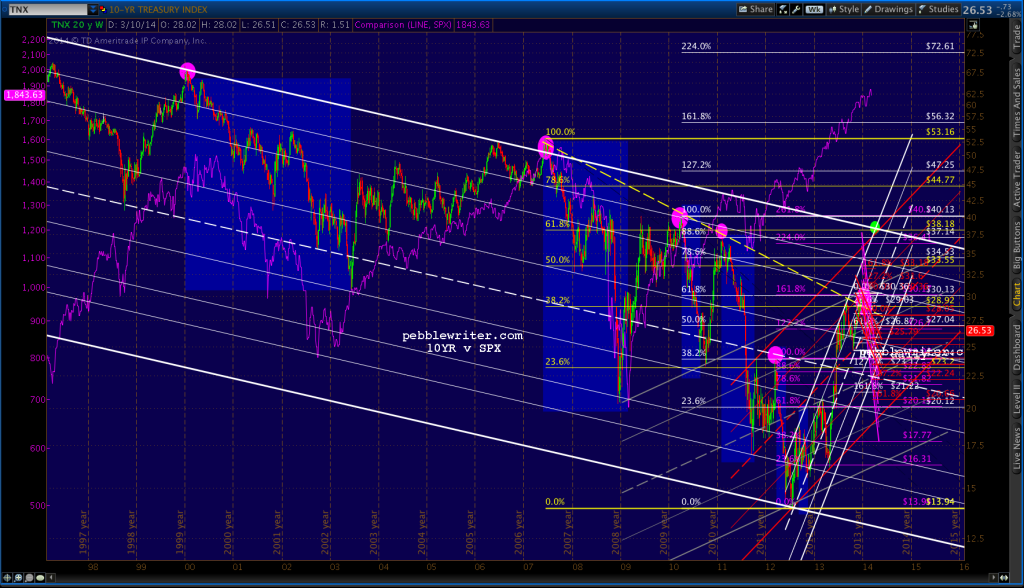Open the Drawings menu
Screen dimensions: 1024x588
coord(888,9)
